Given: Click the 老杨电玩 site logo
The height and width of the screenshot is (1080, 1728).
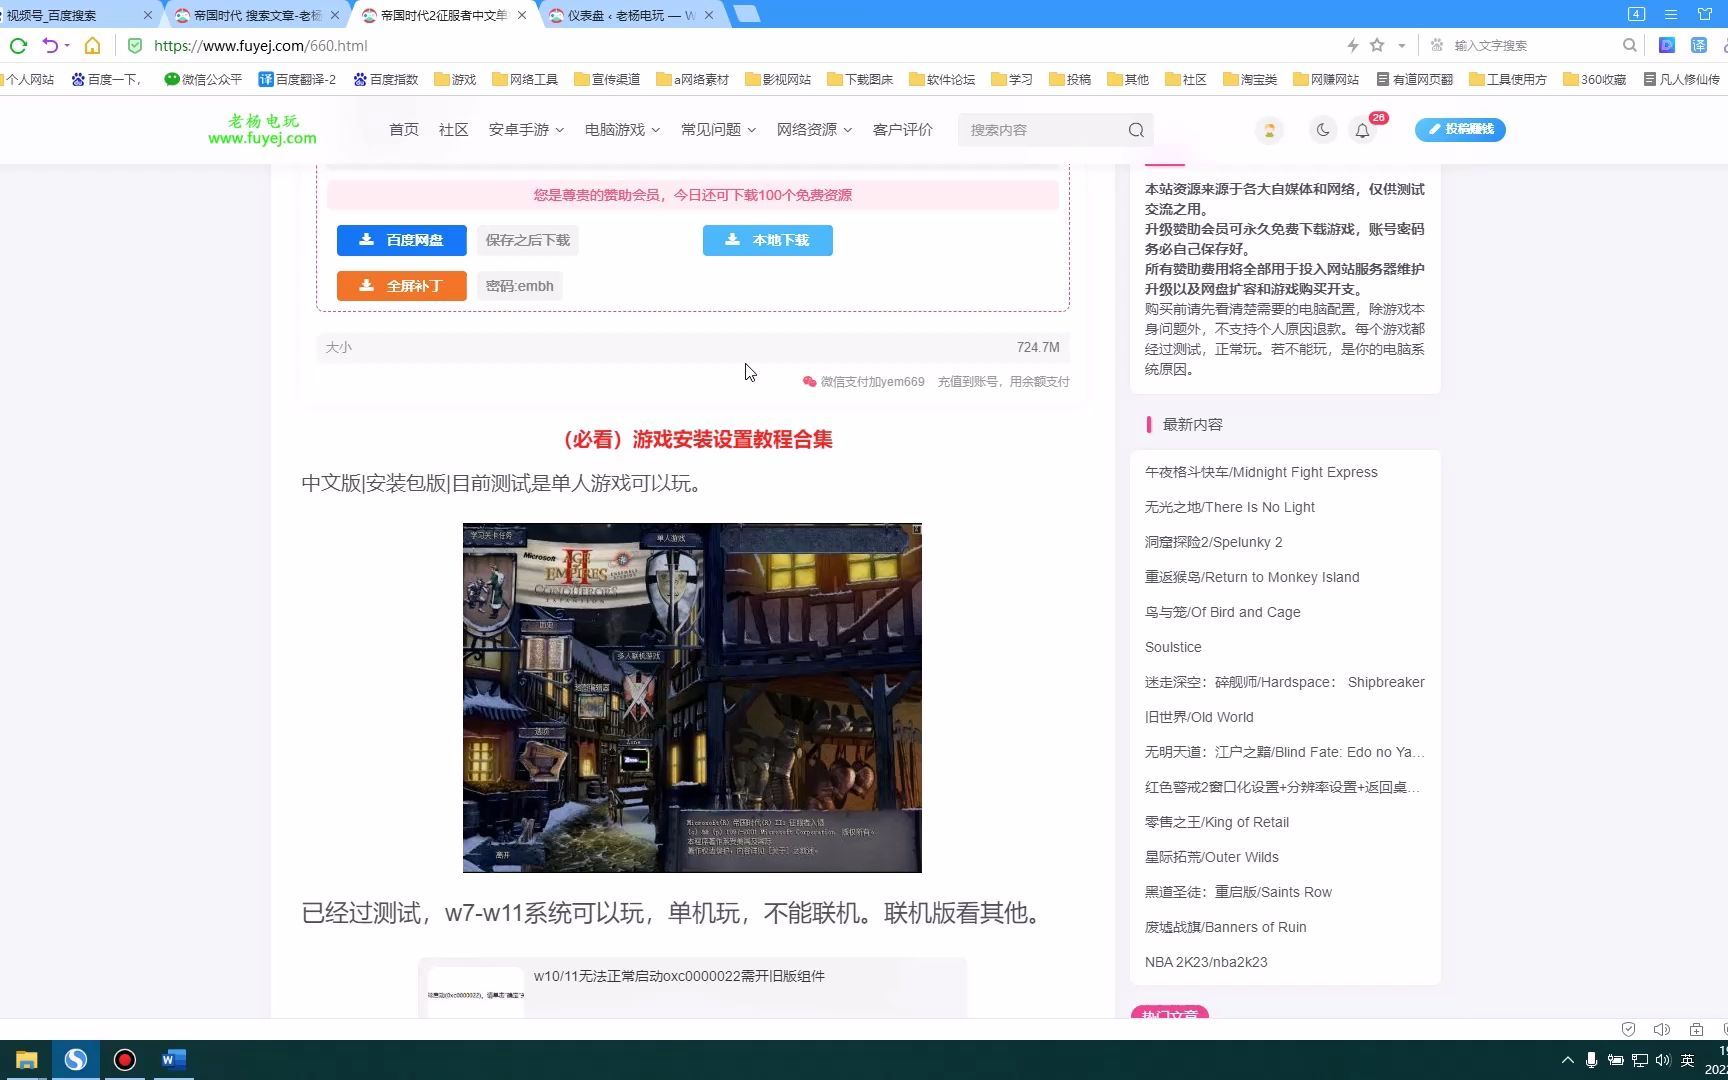Looking at the screenshot, I should click(262, 130).
